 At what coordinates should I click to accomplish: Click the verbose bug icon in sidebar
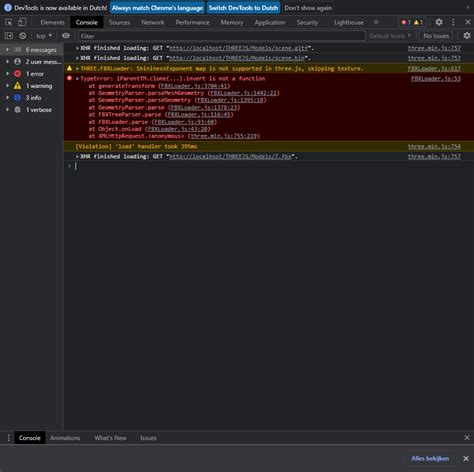[x=18, y=110]
